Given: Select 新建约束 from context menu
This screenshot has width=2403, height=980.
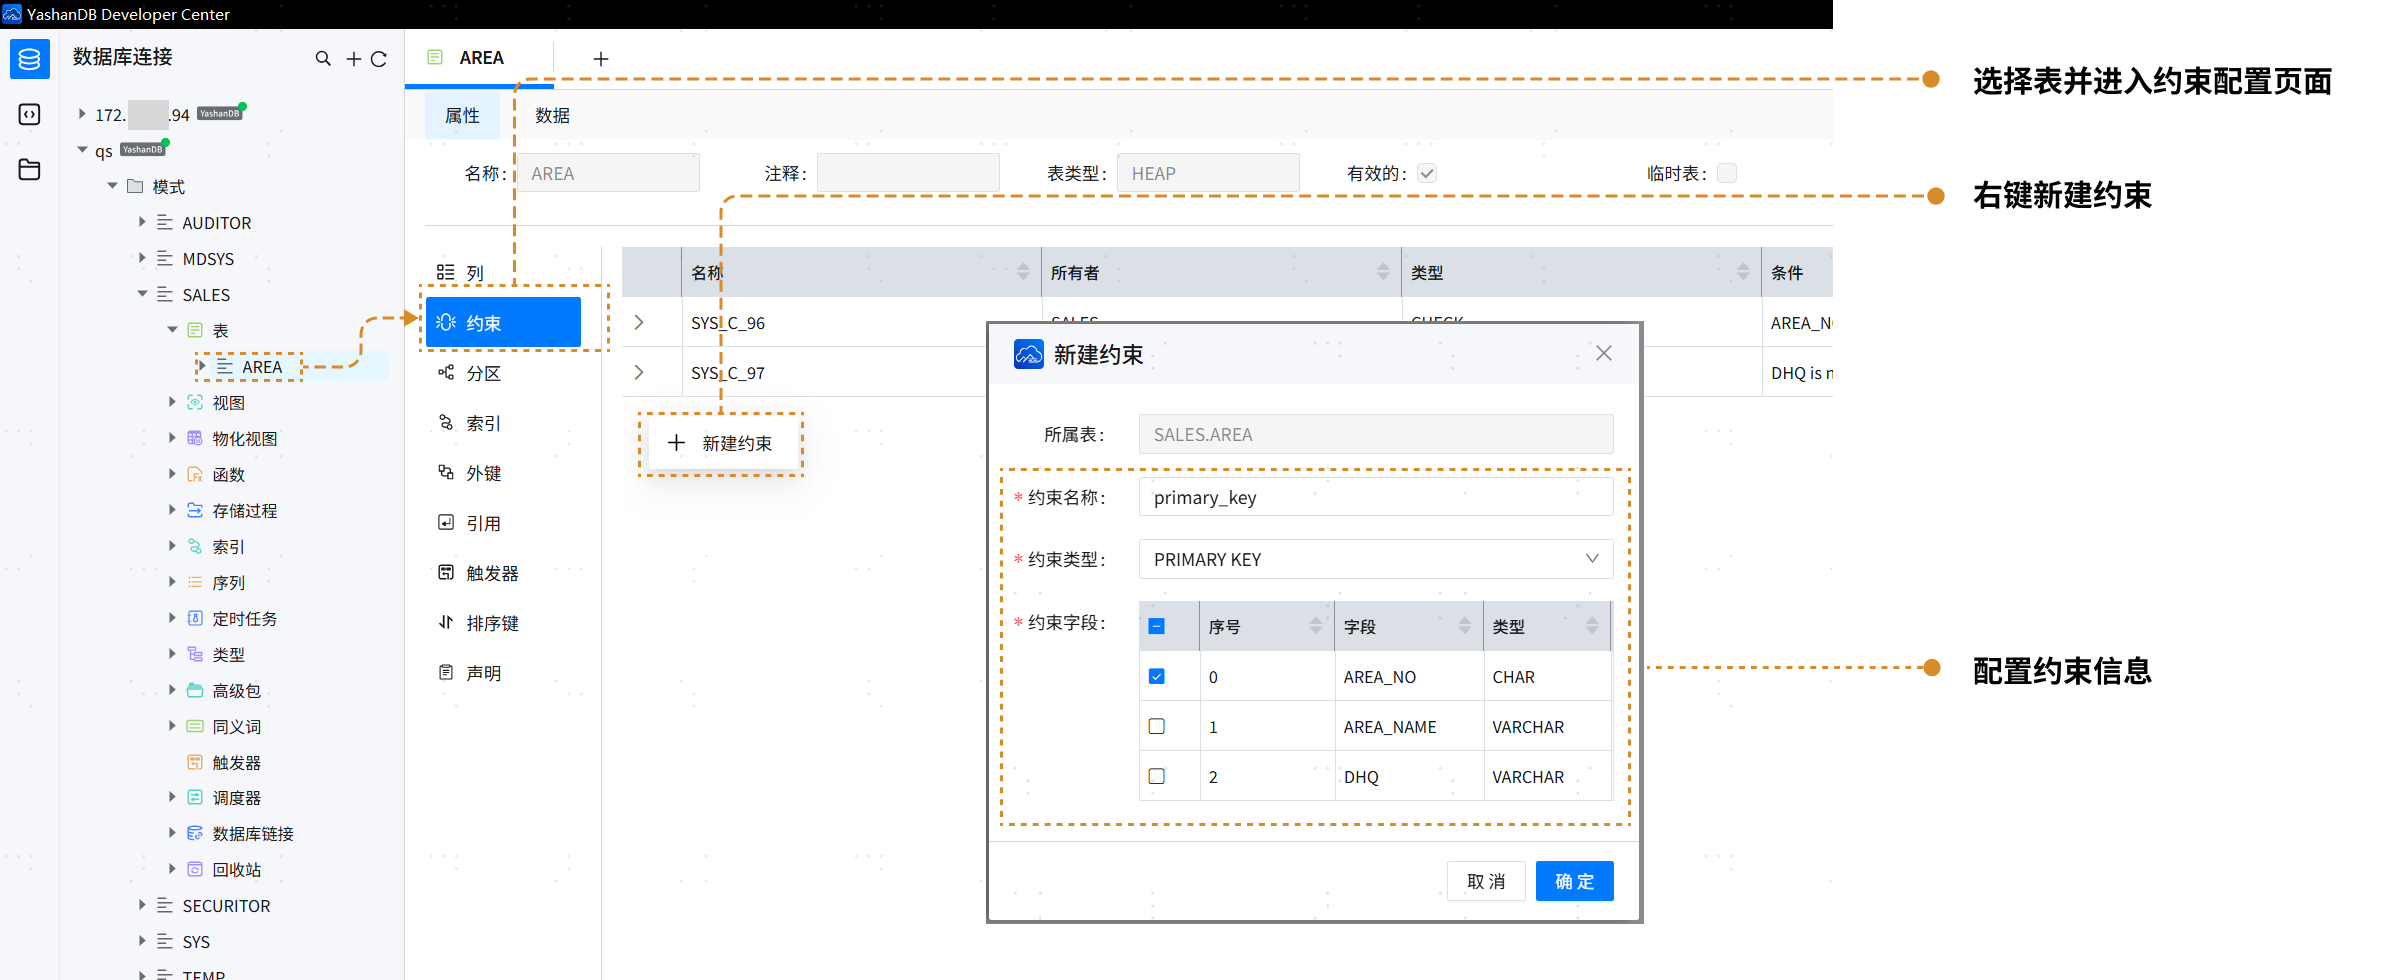Looking at the screenshot, I should click(x=722, y=443).
